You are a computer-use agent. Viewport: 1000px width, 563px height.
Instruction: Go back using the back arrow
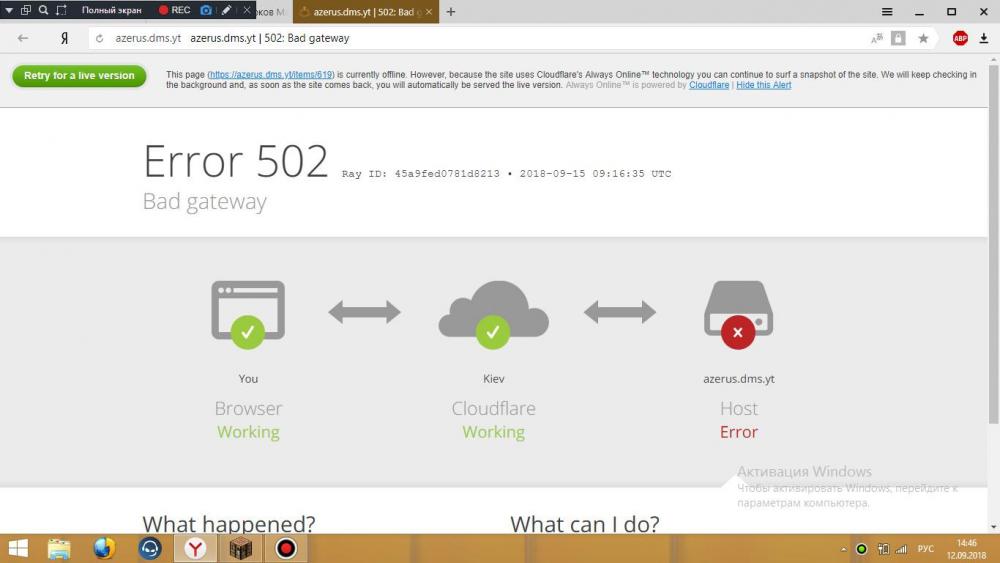click(x=23, y=38)
